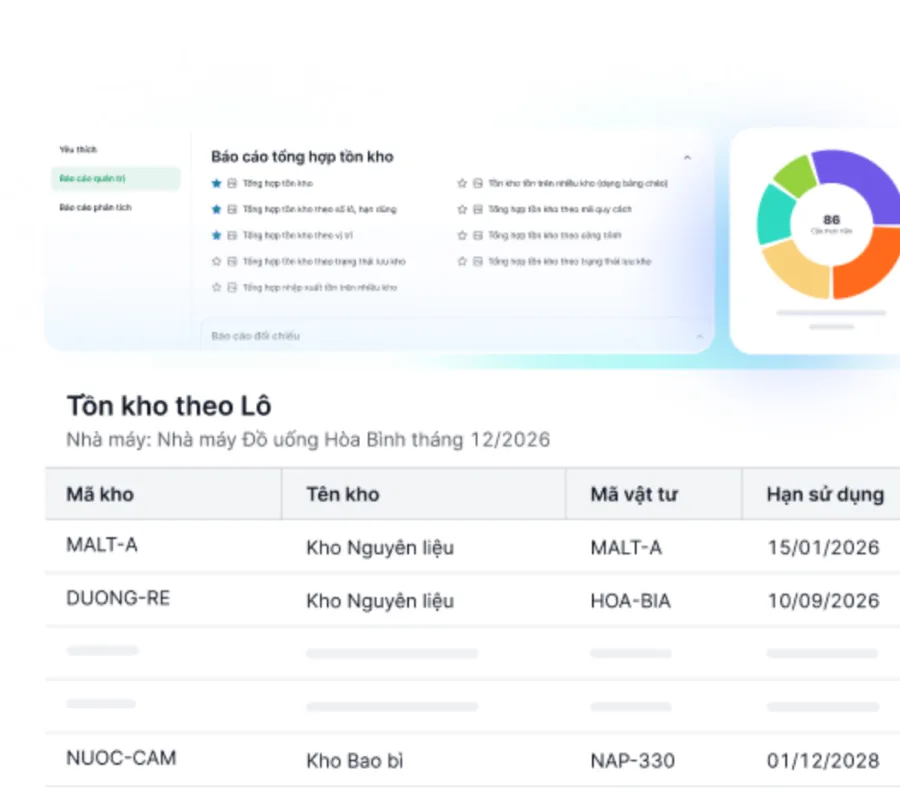Star the 'Tồn kho tồn trên nhiều kho (dạng bảng chéo)' report
This screenshot has width=900, height=799.
point(462,184)
